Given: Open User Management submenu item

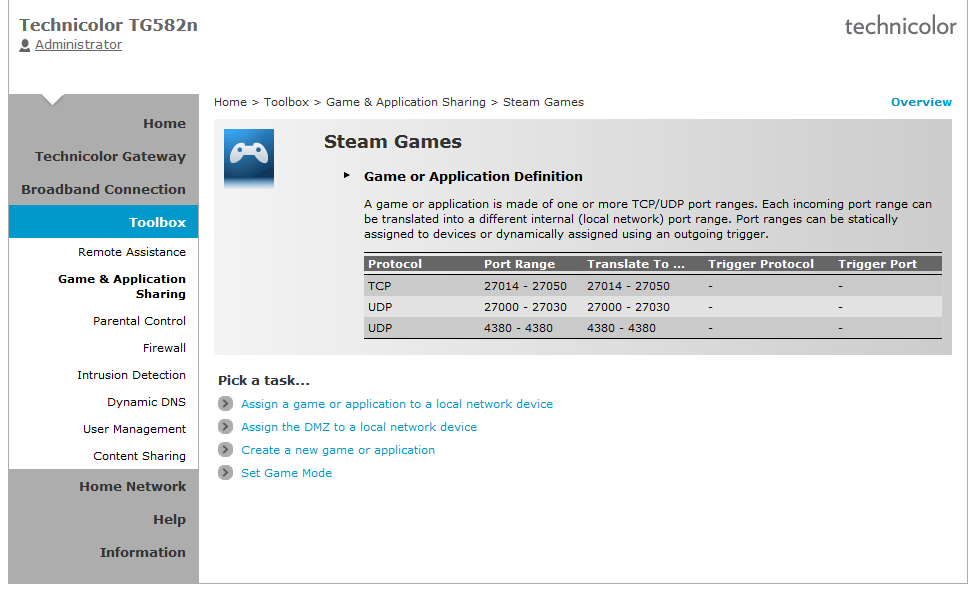Looking at the screenshot, I should coord(134,429).
